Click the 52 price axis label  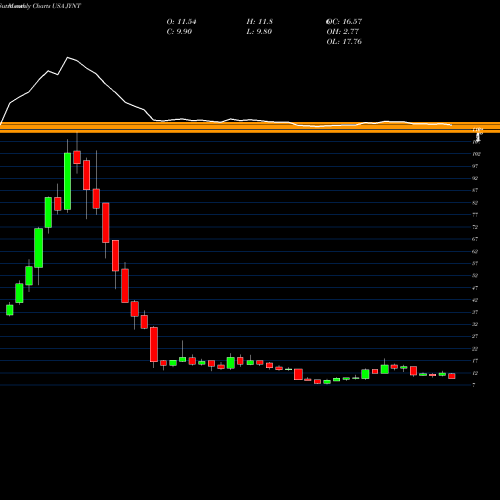point(475,276)
